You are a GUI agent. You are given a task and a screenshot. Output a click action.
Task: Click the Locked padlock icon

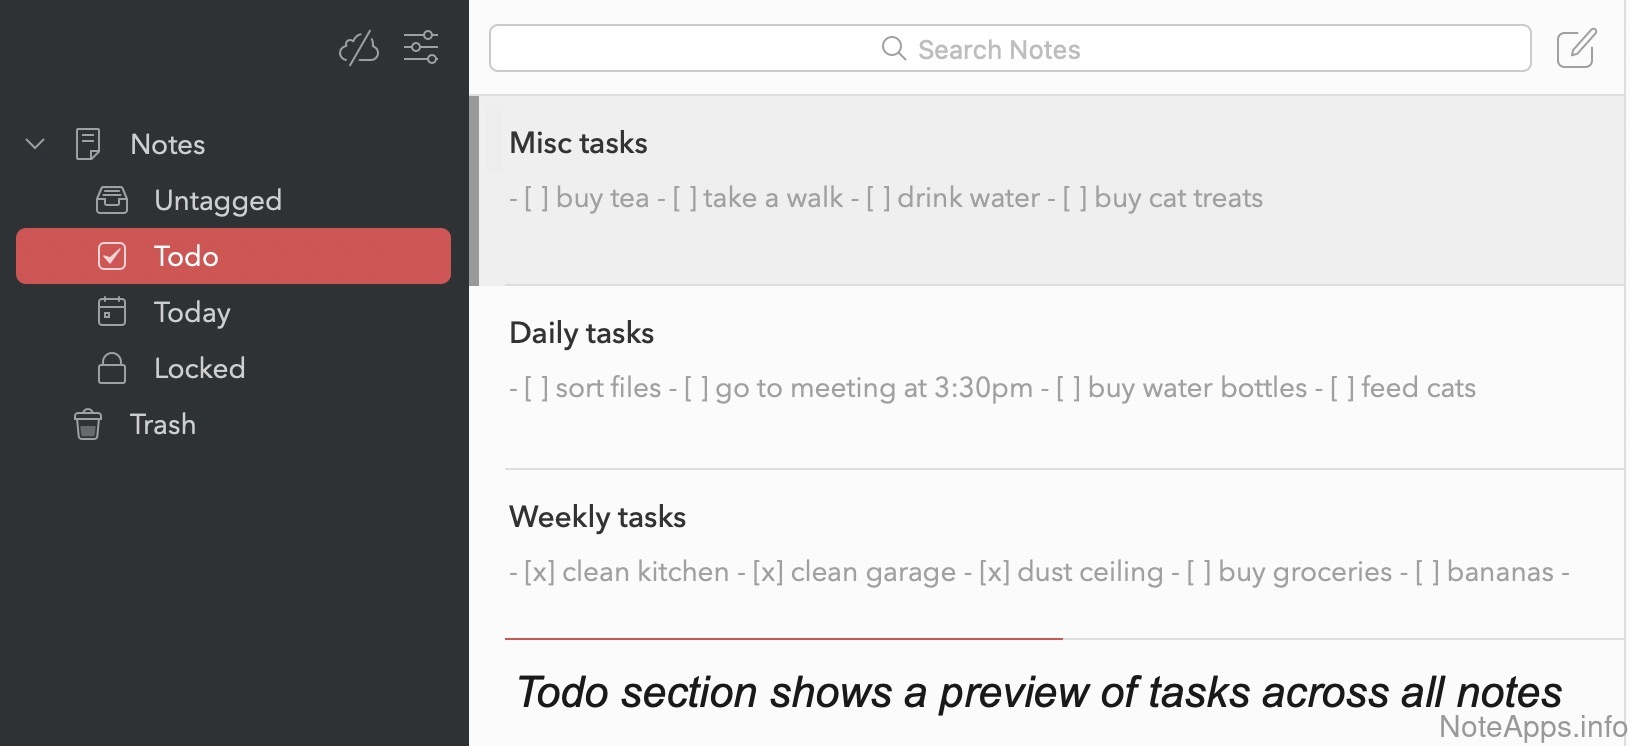point(112,368)
